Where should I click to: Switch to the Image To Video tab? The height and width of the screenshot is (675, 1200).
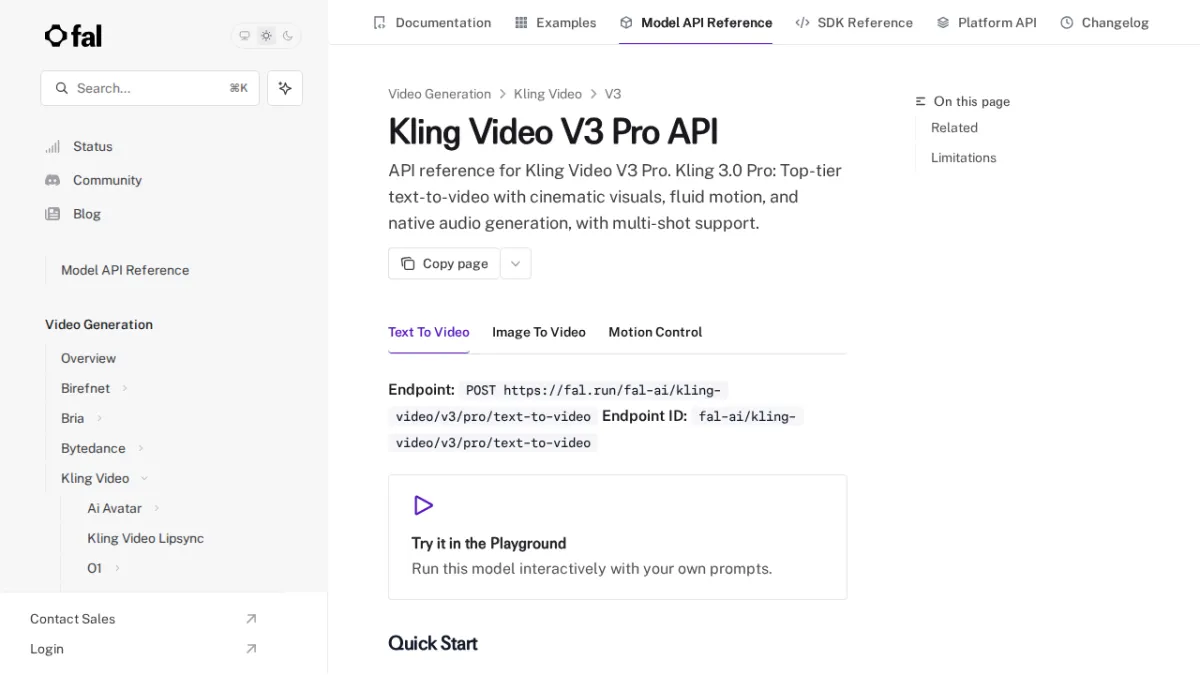click(x=539, y=332)
